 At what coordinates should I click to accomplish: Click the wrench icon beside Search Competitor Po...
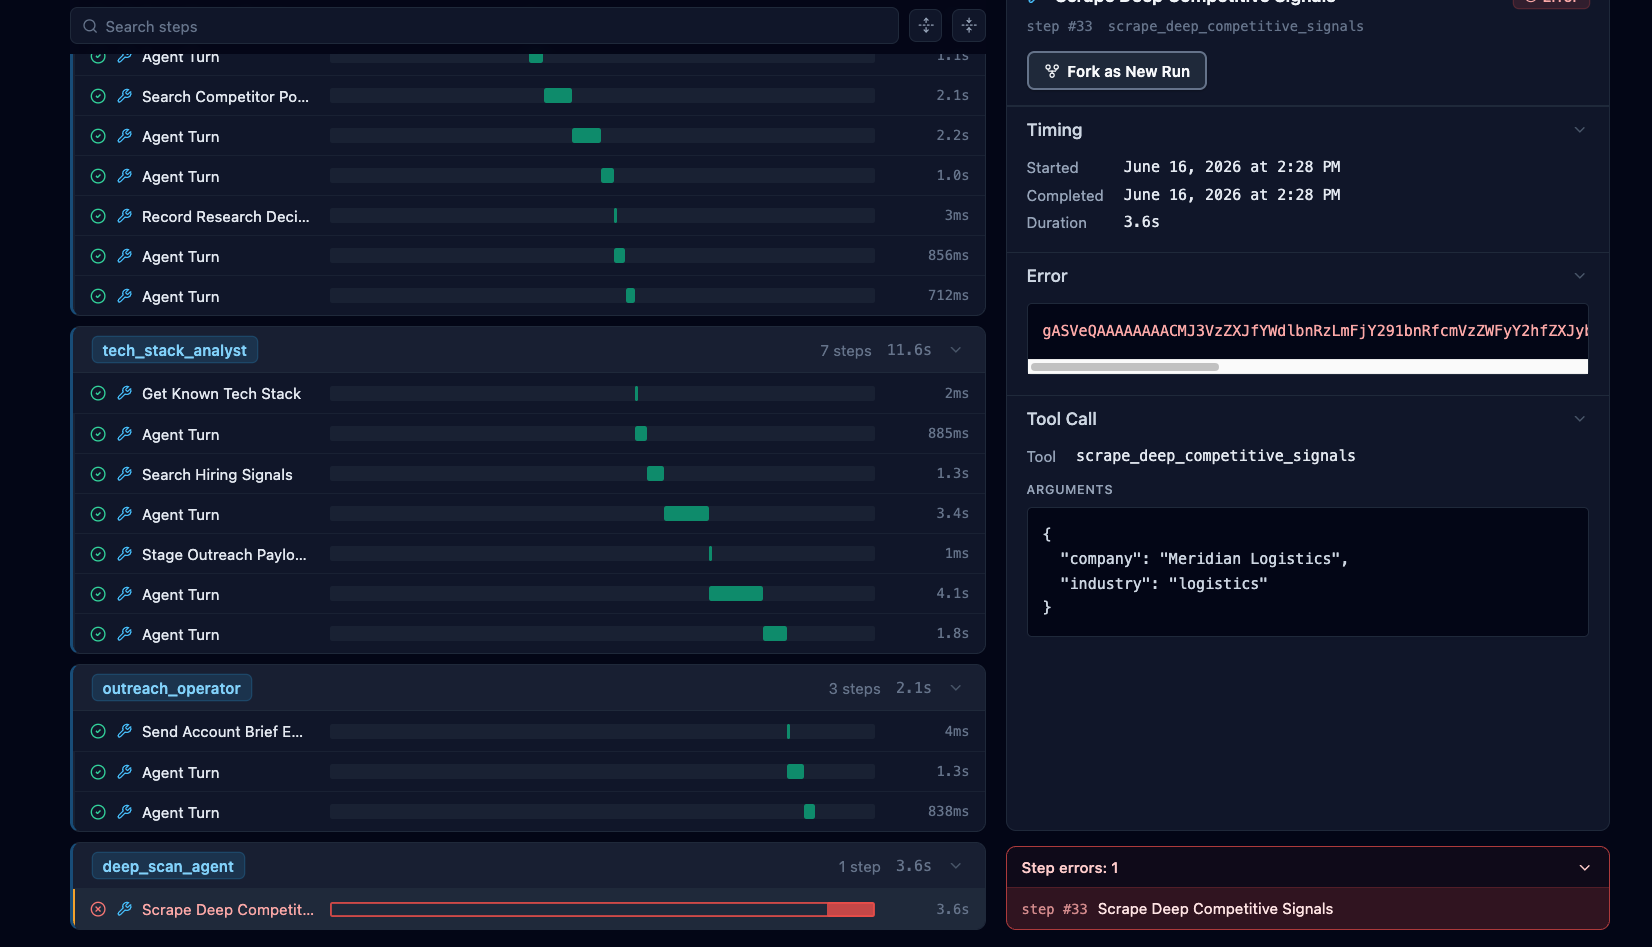pos(125,96)
